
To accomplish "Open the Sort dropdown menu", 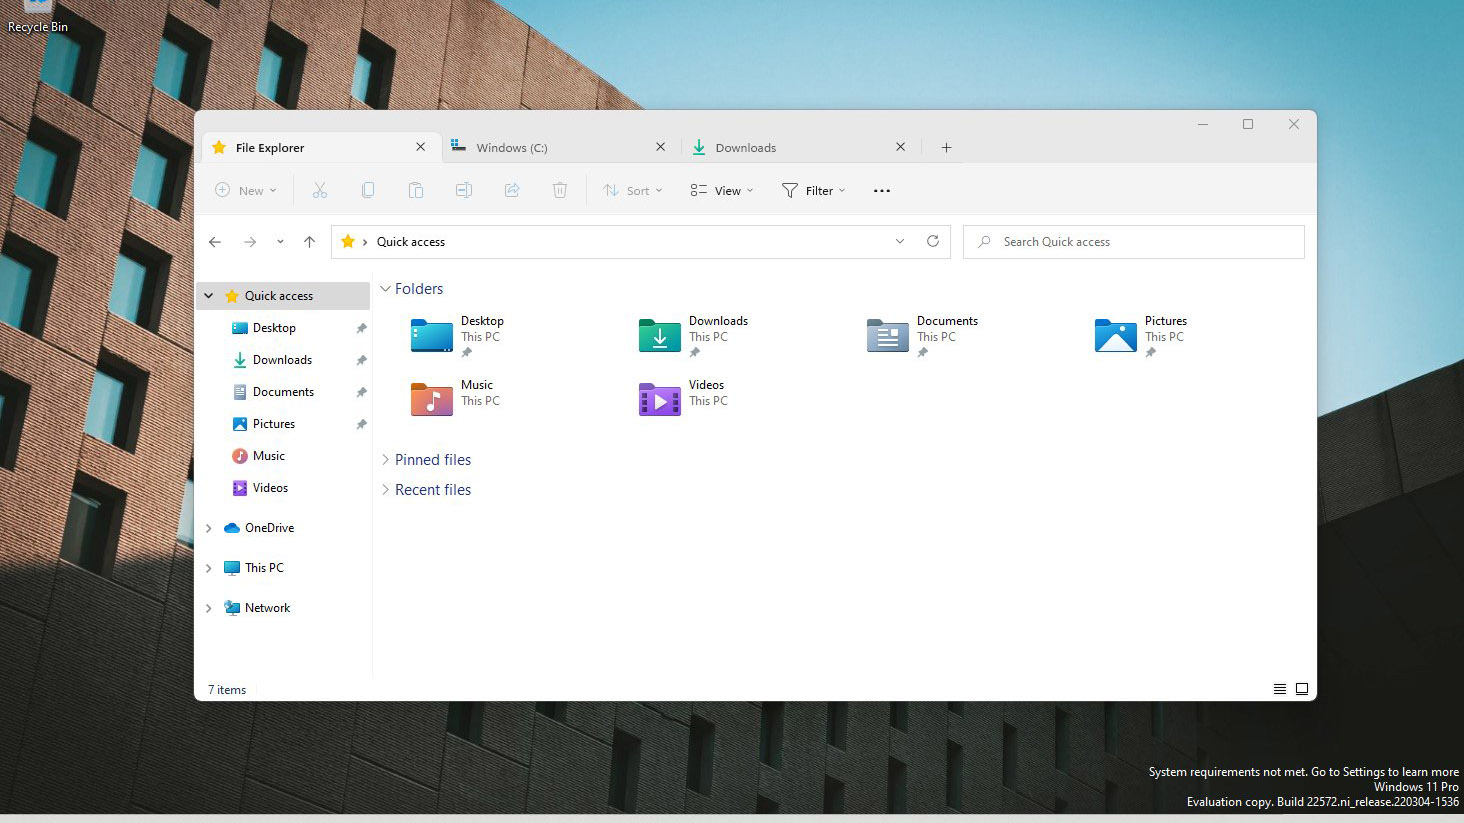I will tap(633, 190).
